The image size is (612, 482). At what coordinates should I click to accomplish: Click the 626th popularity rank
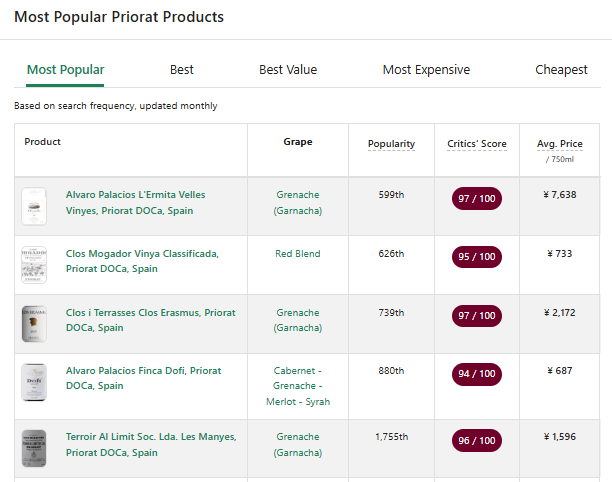click(391, 254)
